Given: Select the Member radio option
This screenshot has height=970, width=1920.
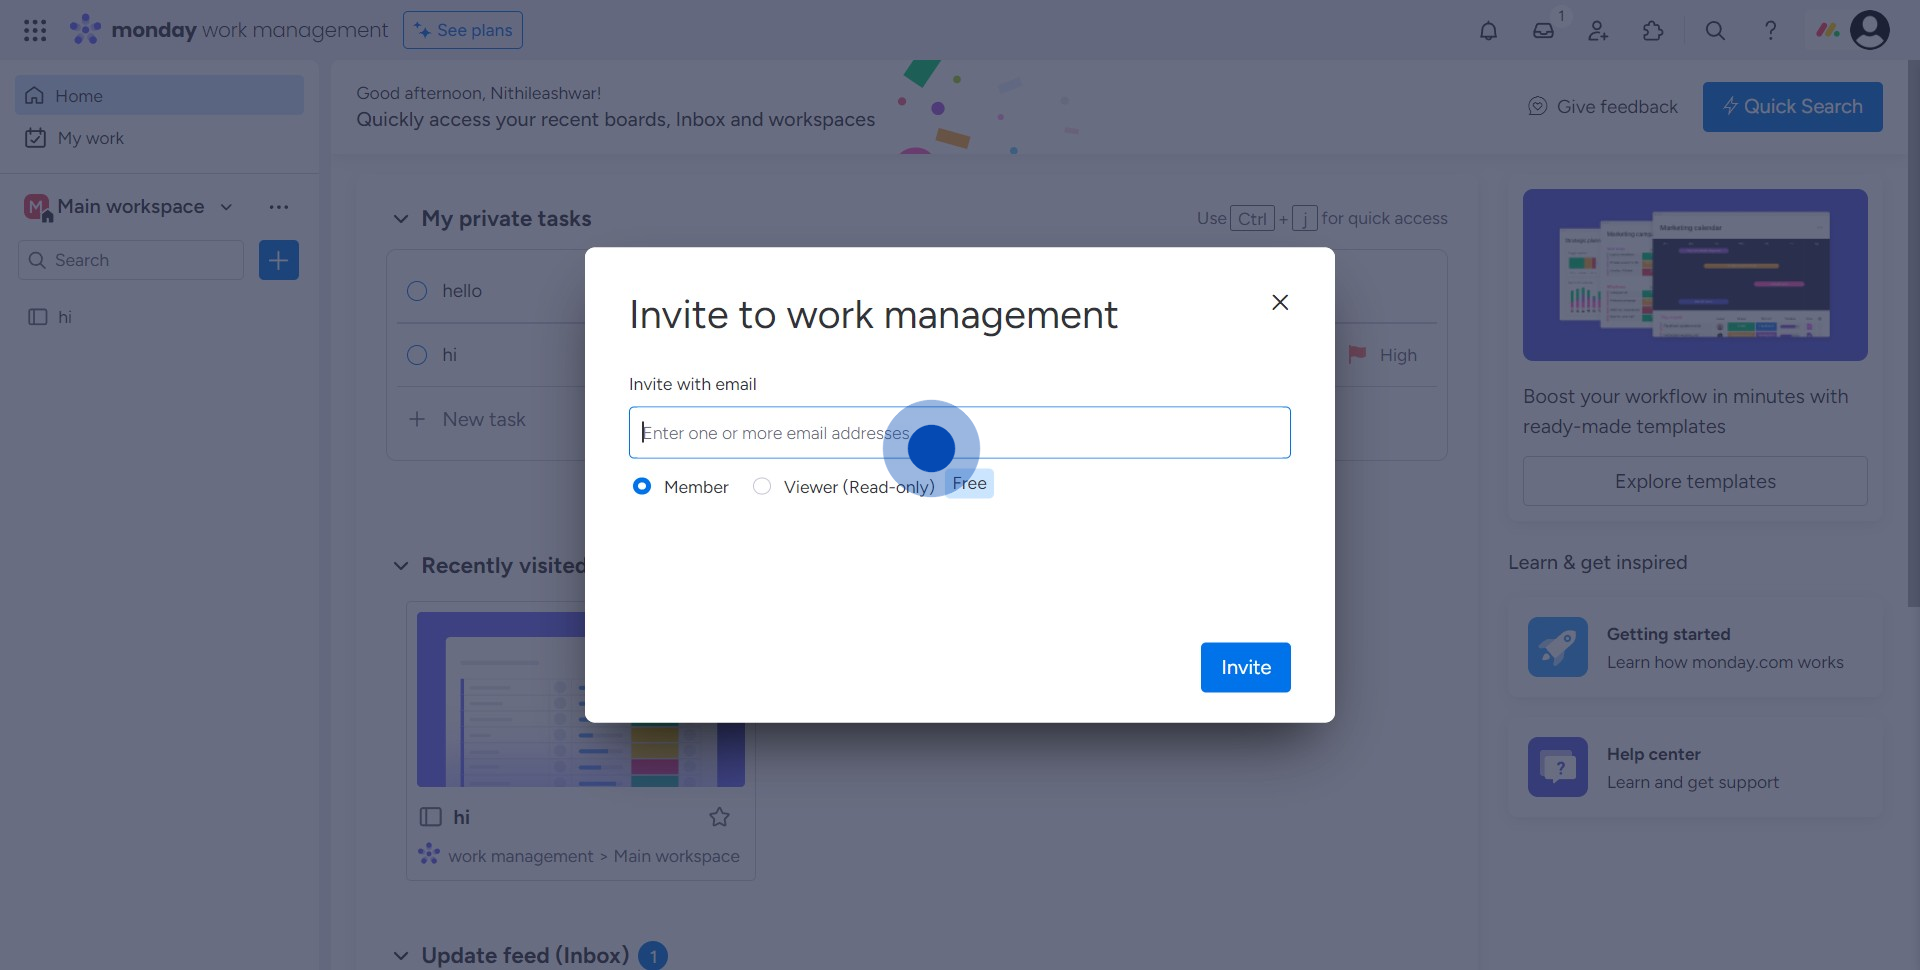Looking at the screenshot, I should [642, 486].
